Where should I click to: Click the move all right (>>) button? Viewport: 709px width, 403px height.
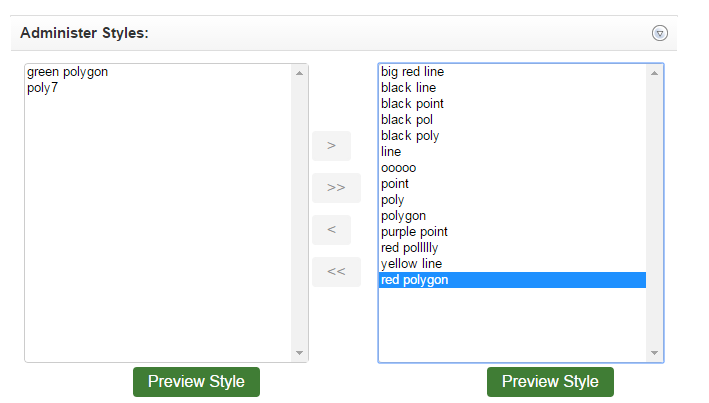tap(335, 188)
